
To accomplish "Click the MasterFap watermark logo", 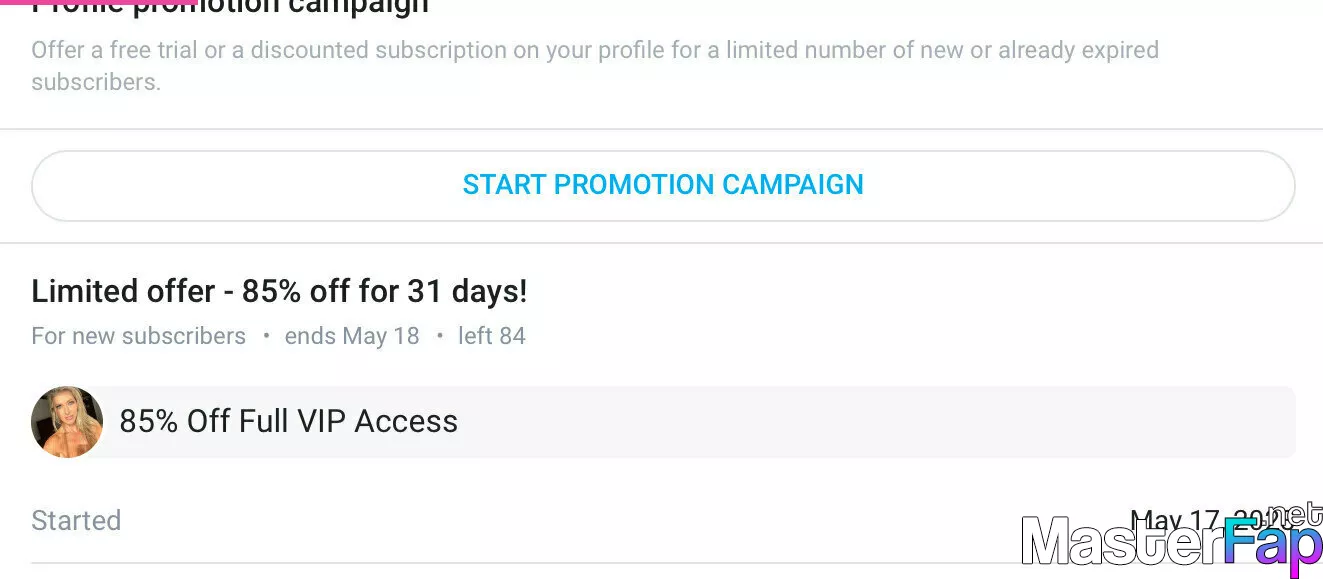I will click(1171, 543).
